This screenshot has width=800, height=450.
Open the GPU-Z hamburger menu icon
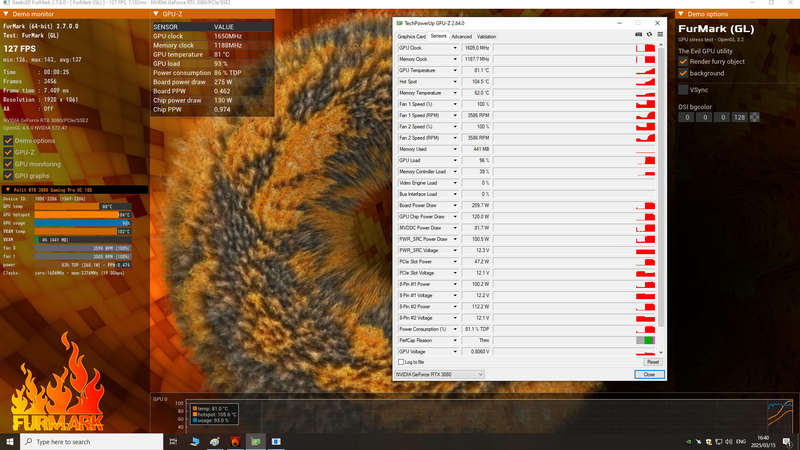coord(660,35)
